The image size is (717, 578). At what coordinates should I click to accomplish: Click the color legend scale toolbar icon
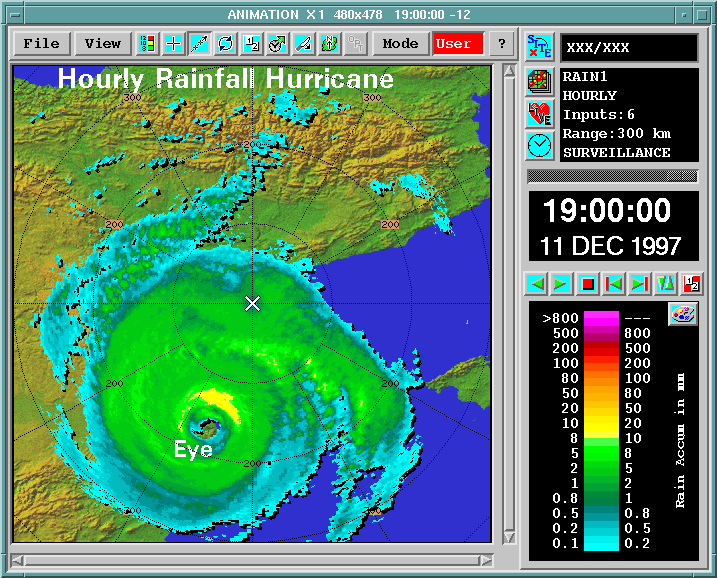coord(148,44)
